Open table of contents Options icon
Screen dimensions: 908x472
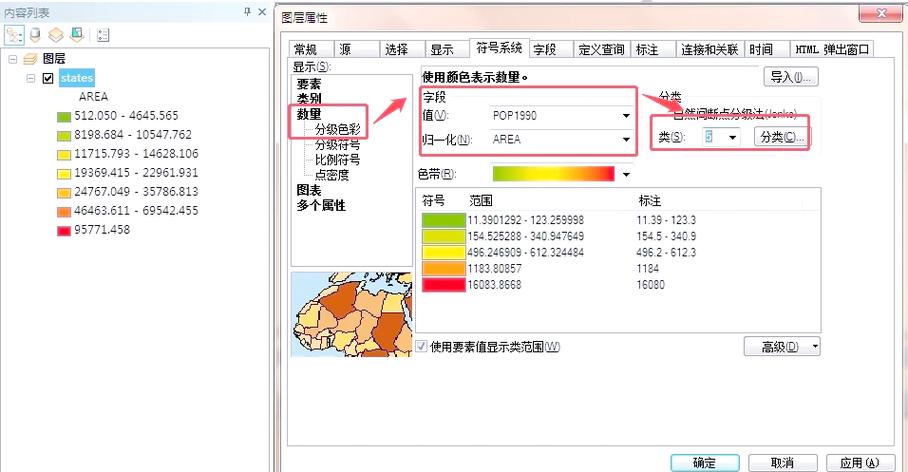pos(103,35)
